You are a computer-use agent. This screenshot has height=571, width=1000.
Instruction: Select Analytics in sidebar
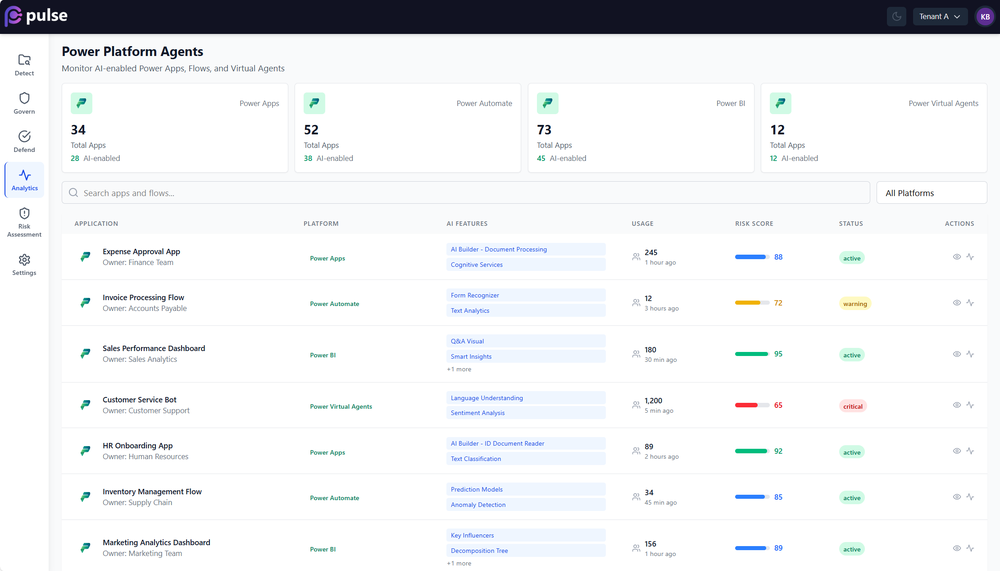24,179
